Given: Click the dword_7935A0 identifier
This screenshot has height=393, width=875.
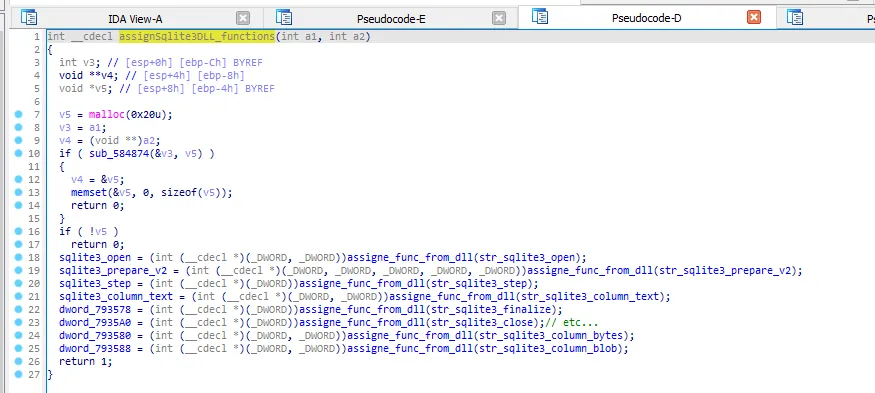Looking at the screenshot, I should click(x=95, y=322).
